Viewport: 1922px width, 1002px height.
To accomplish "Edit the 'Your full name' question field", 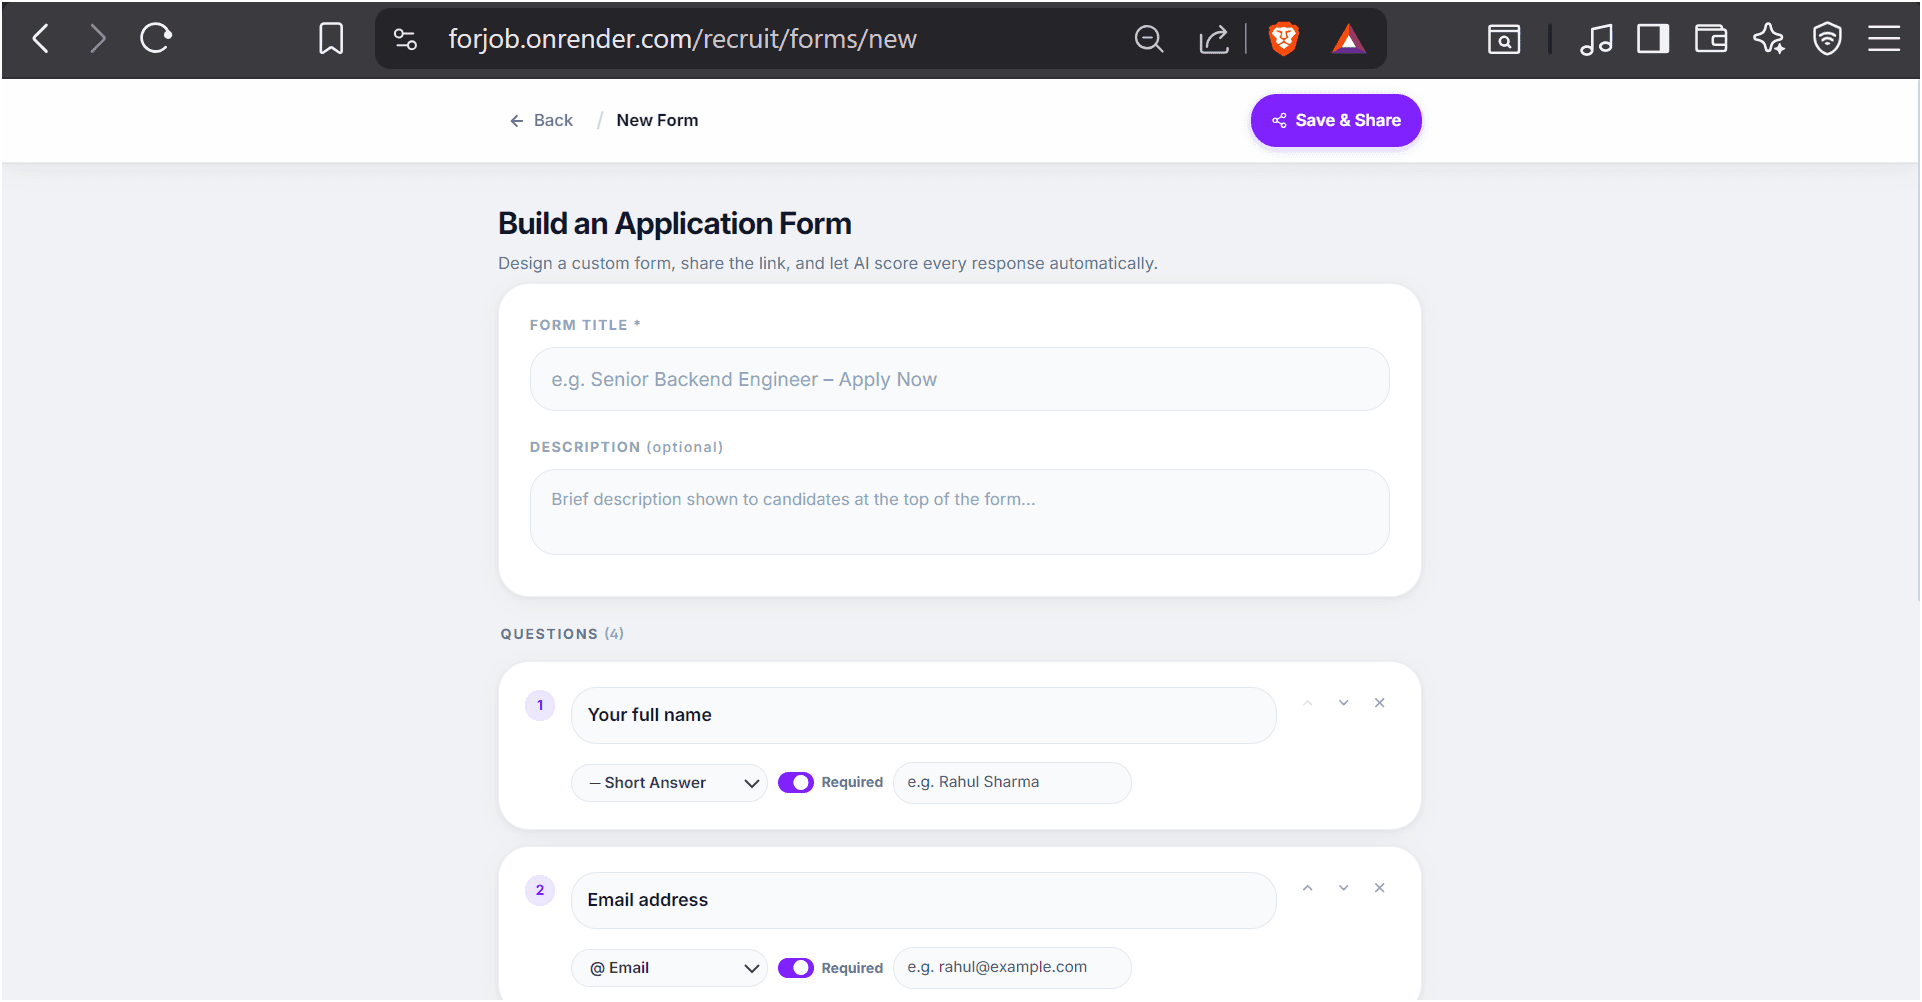I will pos(923,715).
